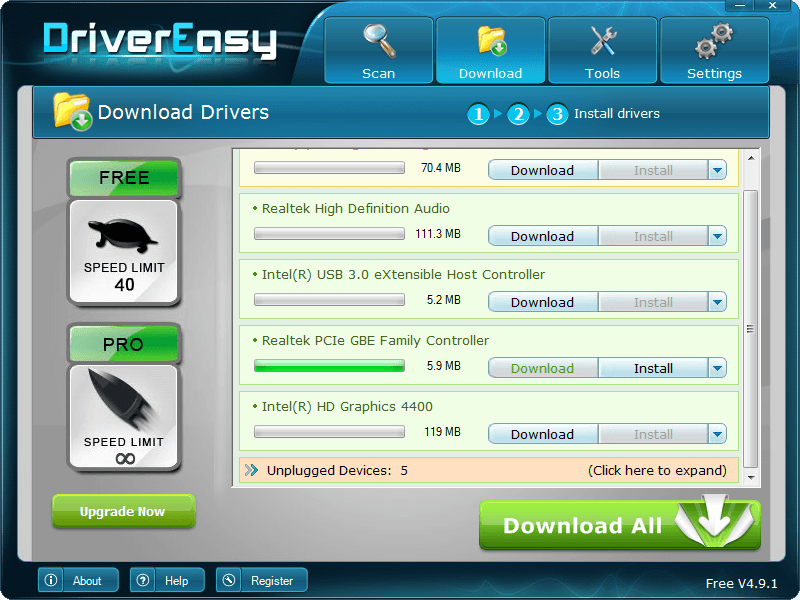Click the rocket unlimited speed icon
The height and width of the screenshot is (600, 800).
point(124,417)
